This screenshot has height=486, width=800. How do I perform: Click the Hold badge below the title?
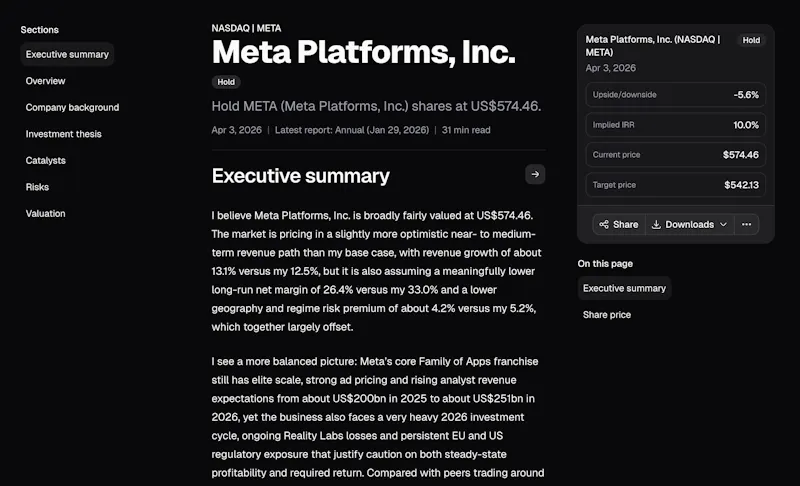tap(226, 82)
